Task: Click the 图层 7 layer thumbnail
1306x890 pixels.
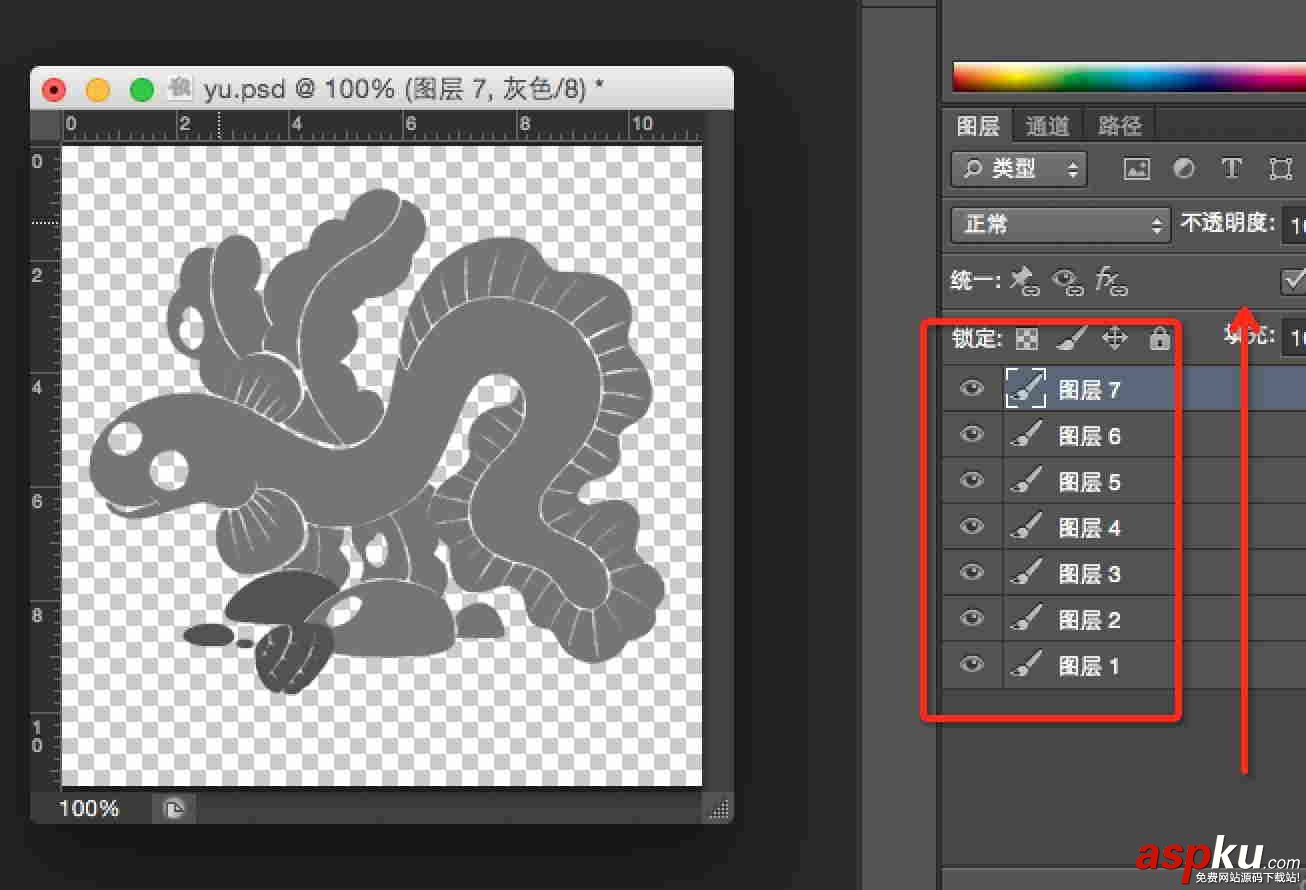Action: click(x=1025, y=388)
